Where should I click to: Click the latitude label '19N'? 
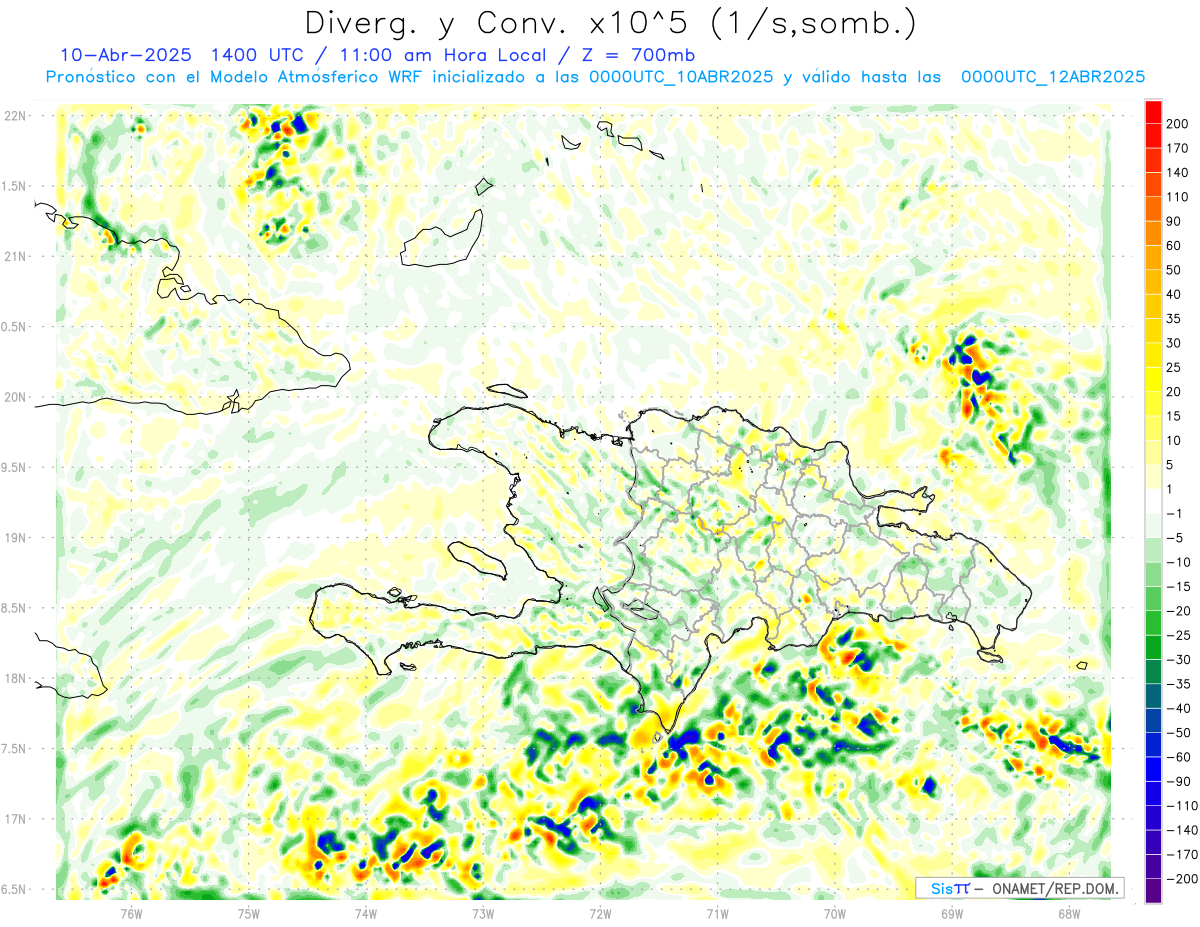pos(16,539)
